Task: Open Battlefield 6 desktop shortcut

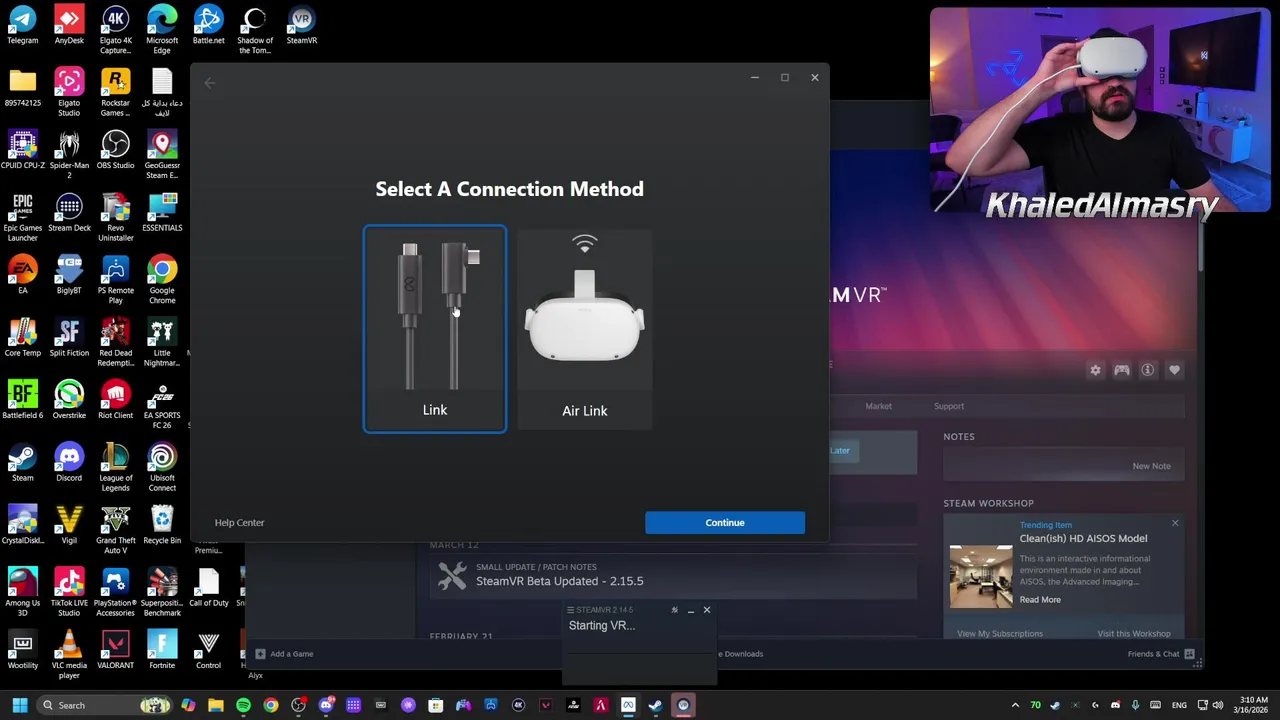Action: point(22,400)
